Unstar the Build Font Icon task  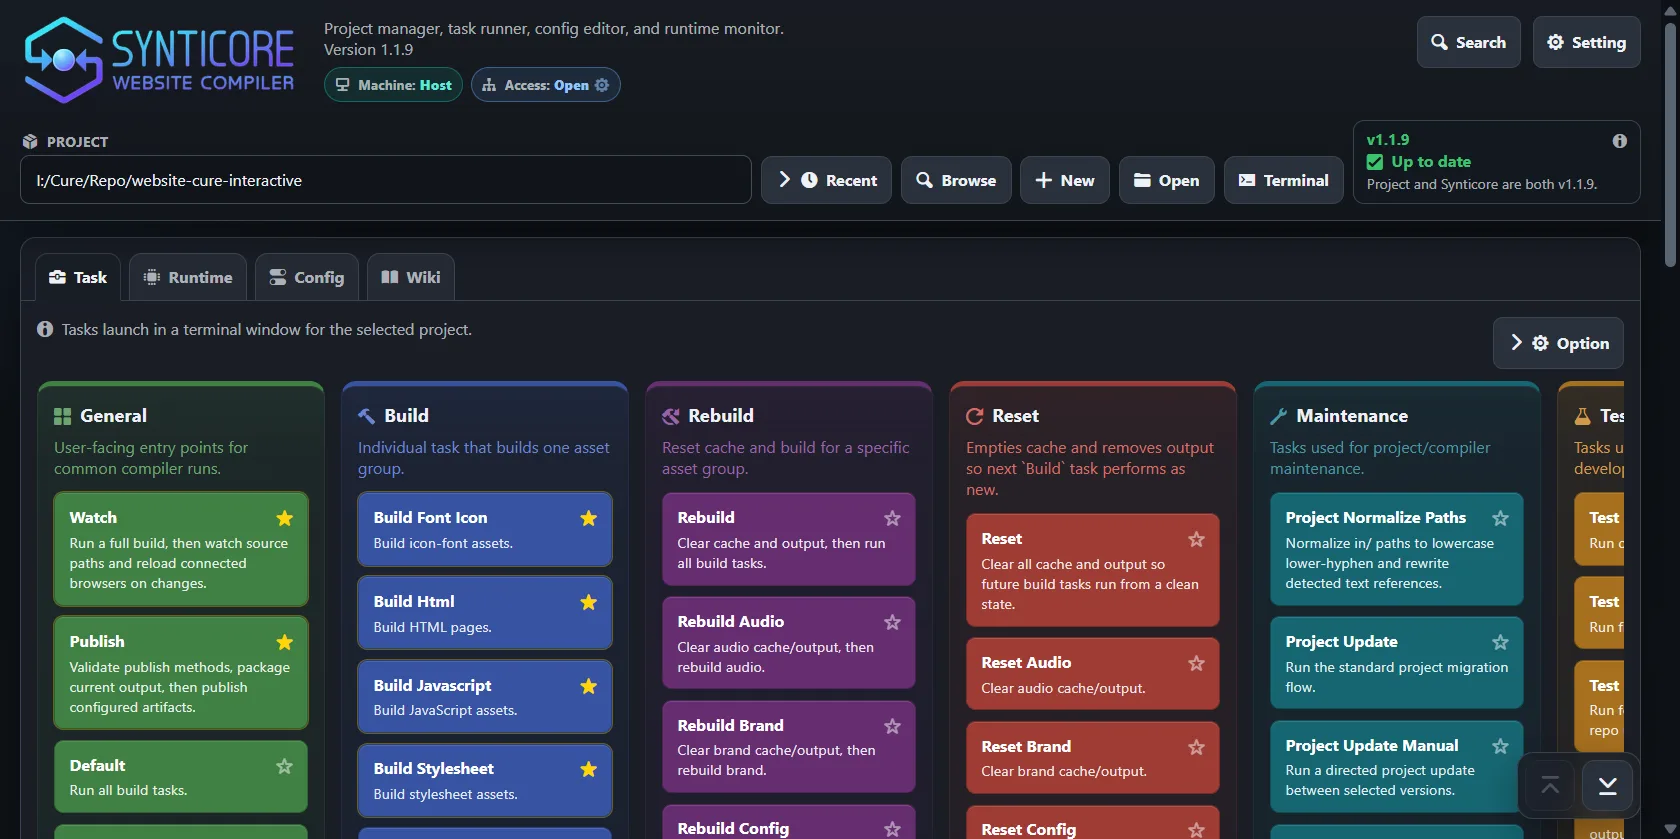pyautogui.click(x=589, y=518)
